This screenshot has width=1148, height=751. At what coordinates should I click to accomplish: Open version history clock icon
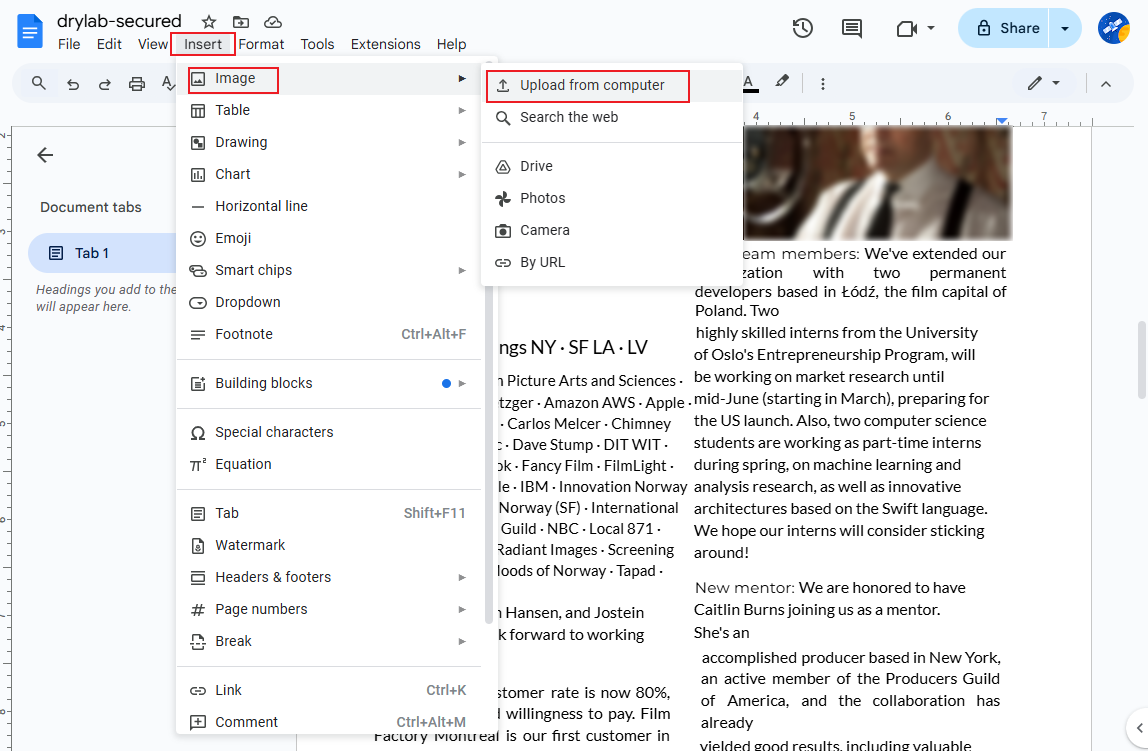point(802,29)
